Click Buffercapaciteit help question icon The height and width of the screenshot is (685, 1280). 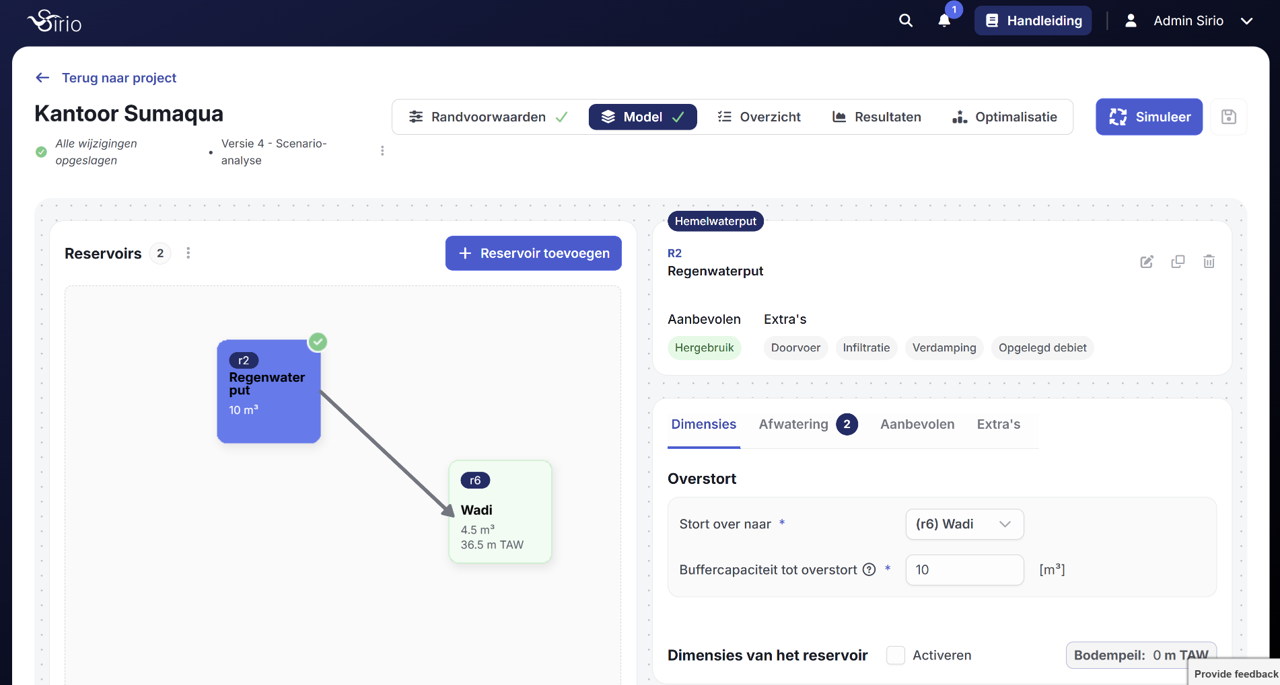(x=869, y=570)
